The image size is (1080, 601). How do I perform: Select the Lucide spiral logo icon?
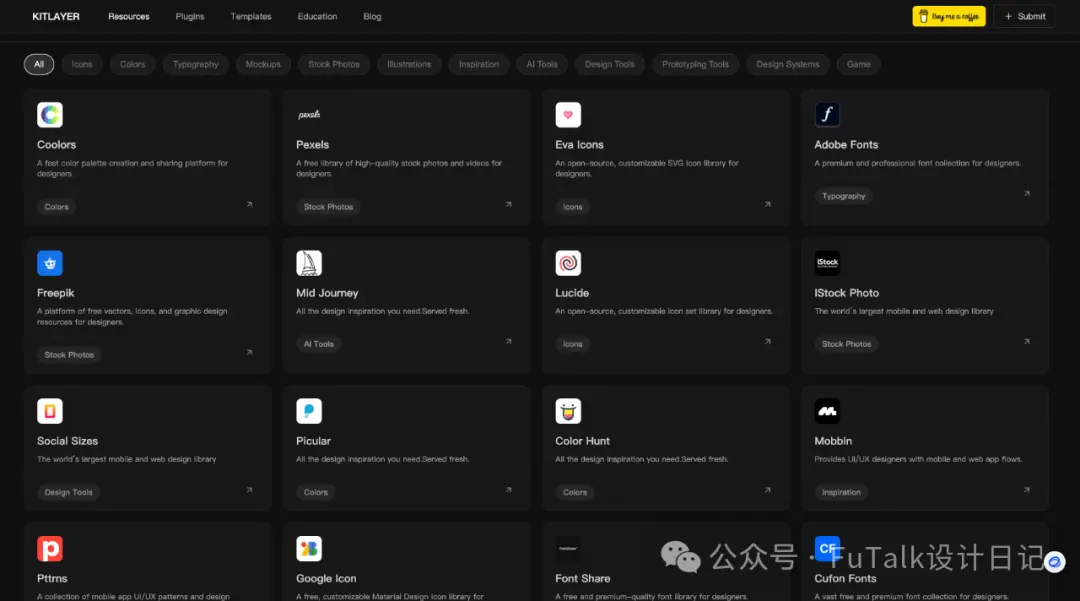pos(568,263)
